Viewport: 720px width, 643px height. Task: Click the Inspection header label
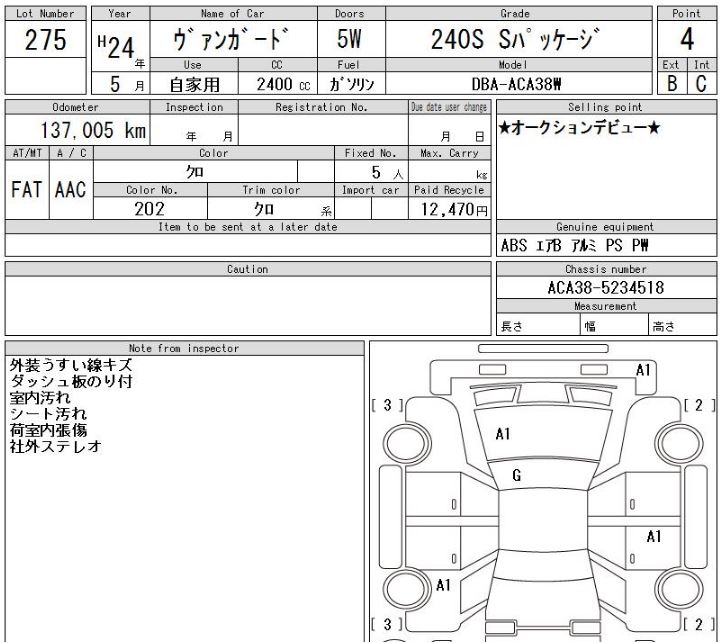click(x=194, y=107)
